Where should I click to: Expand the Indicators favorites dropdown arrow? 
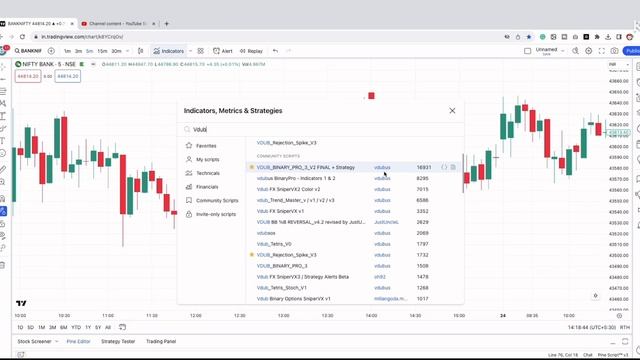(x=190, y=51)
